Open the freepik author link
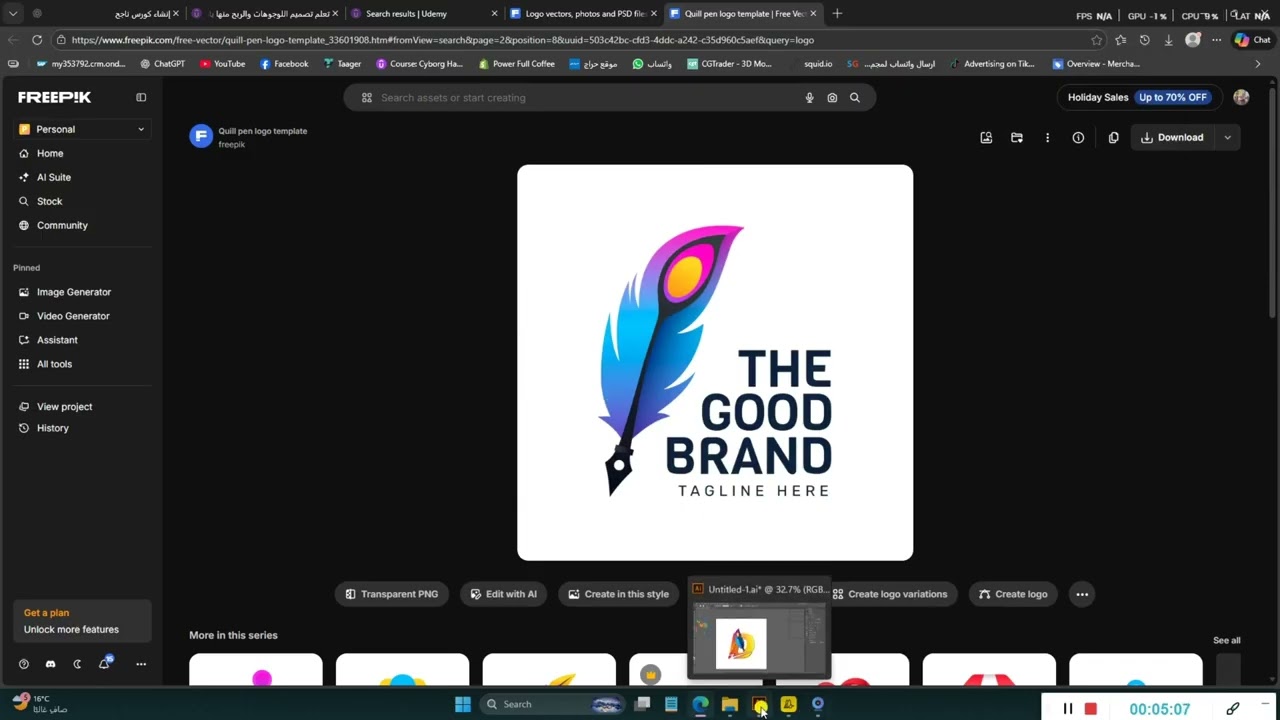The image size is (1280, 720). click(231, 144)
